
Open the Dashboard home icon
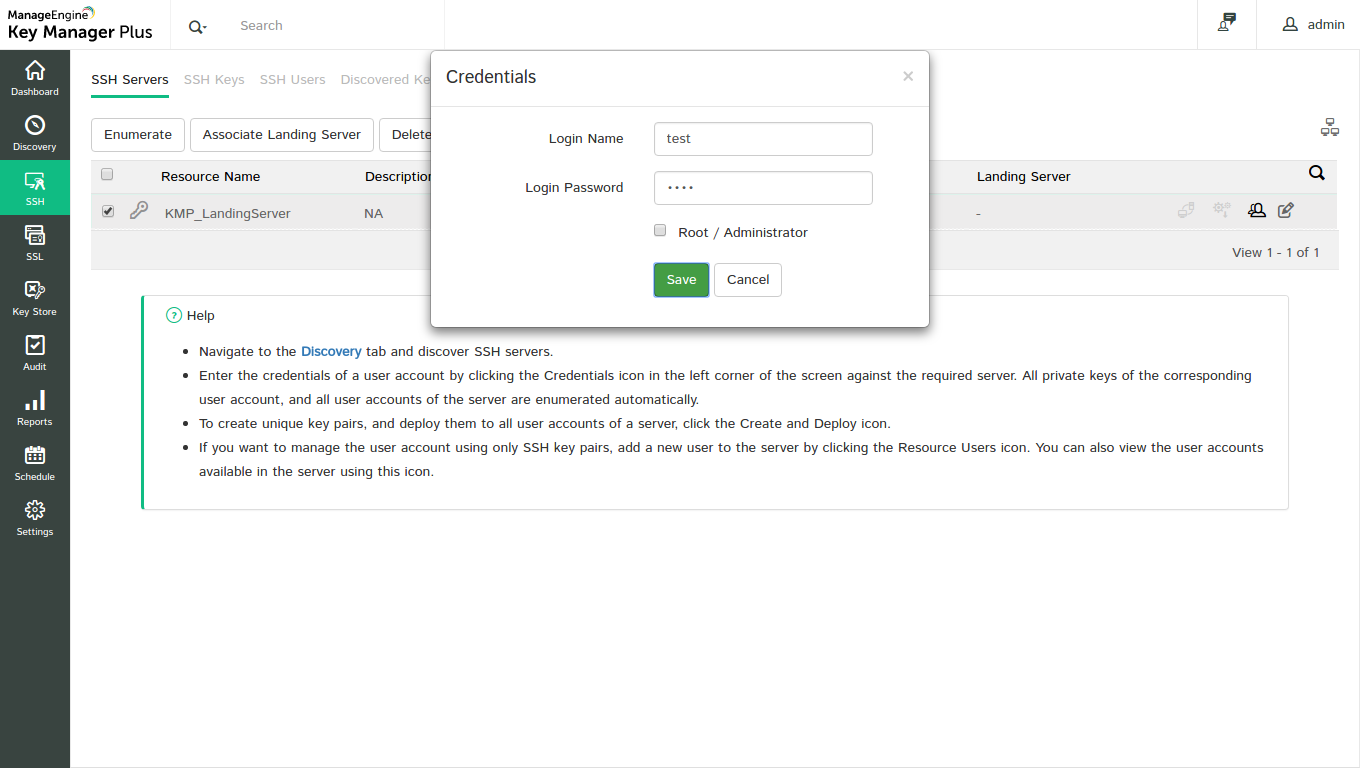(35, 78)
